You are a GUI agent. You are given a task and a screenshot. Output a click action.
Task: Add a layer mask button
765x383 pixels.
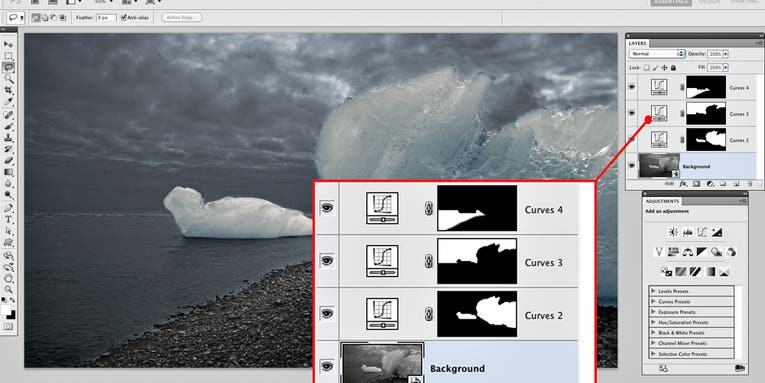[x=696, y=183]
